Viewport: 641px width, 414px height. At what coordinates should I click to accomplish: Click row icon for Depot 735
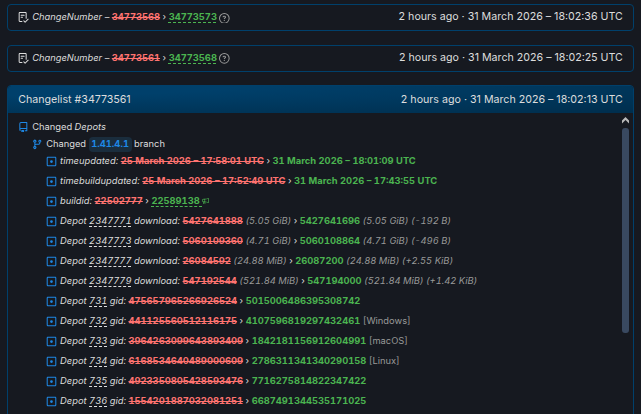click(x=51, y=382)
